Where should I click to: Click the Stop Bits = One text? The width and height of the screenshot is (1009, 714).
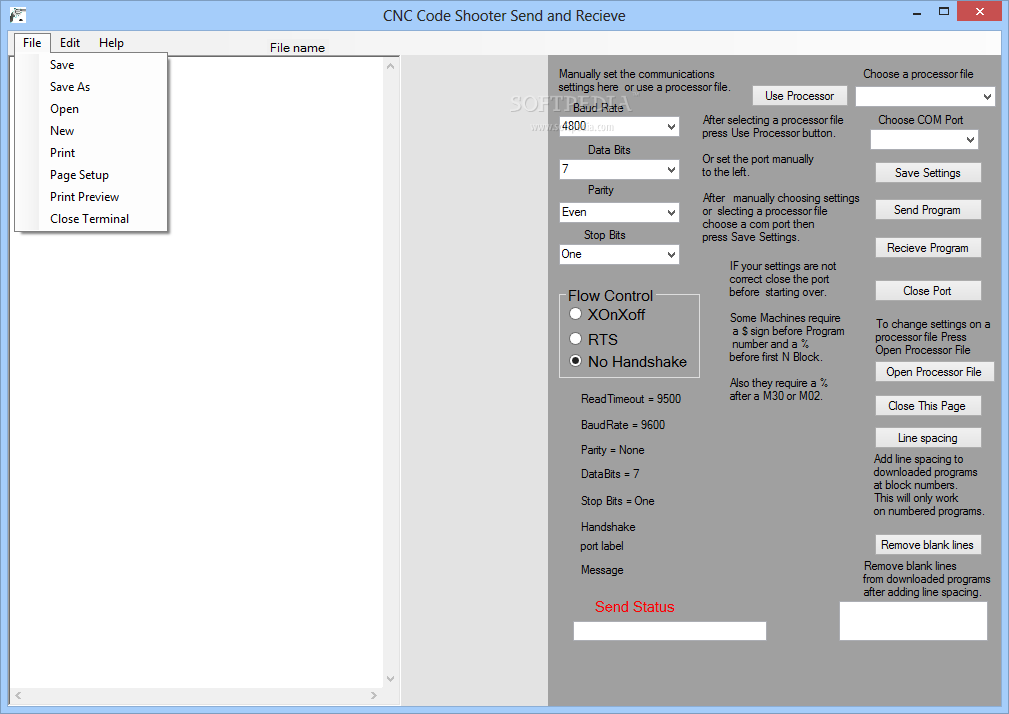(617, 501)
